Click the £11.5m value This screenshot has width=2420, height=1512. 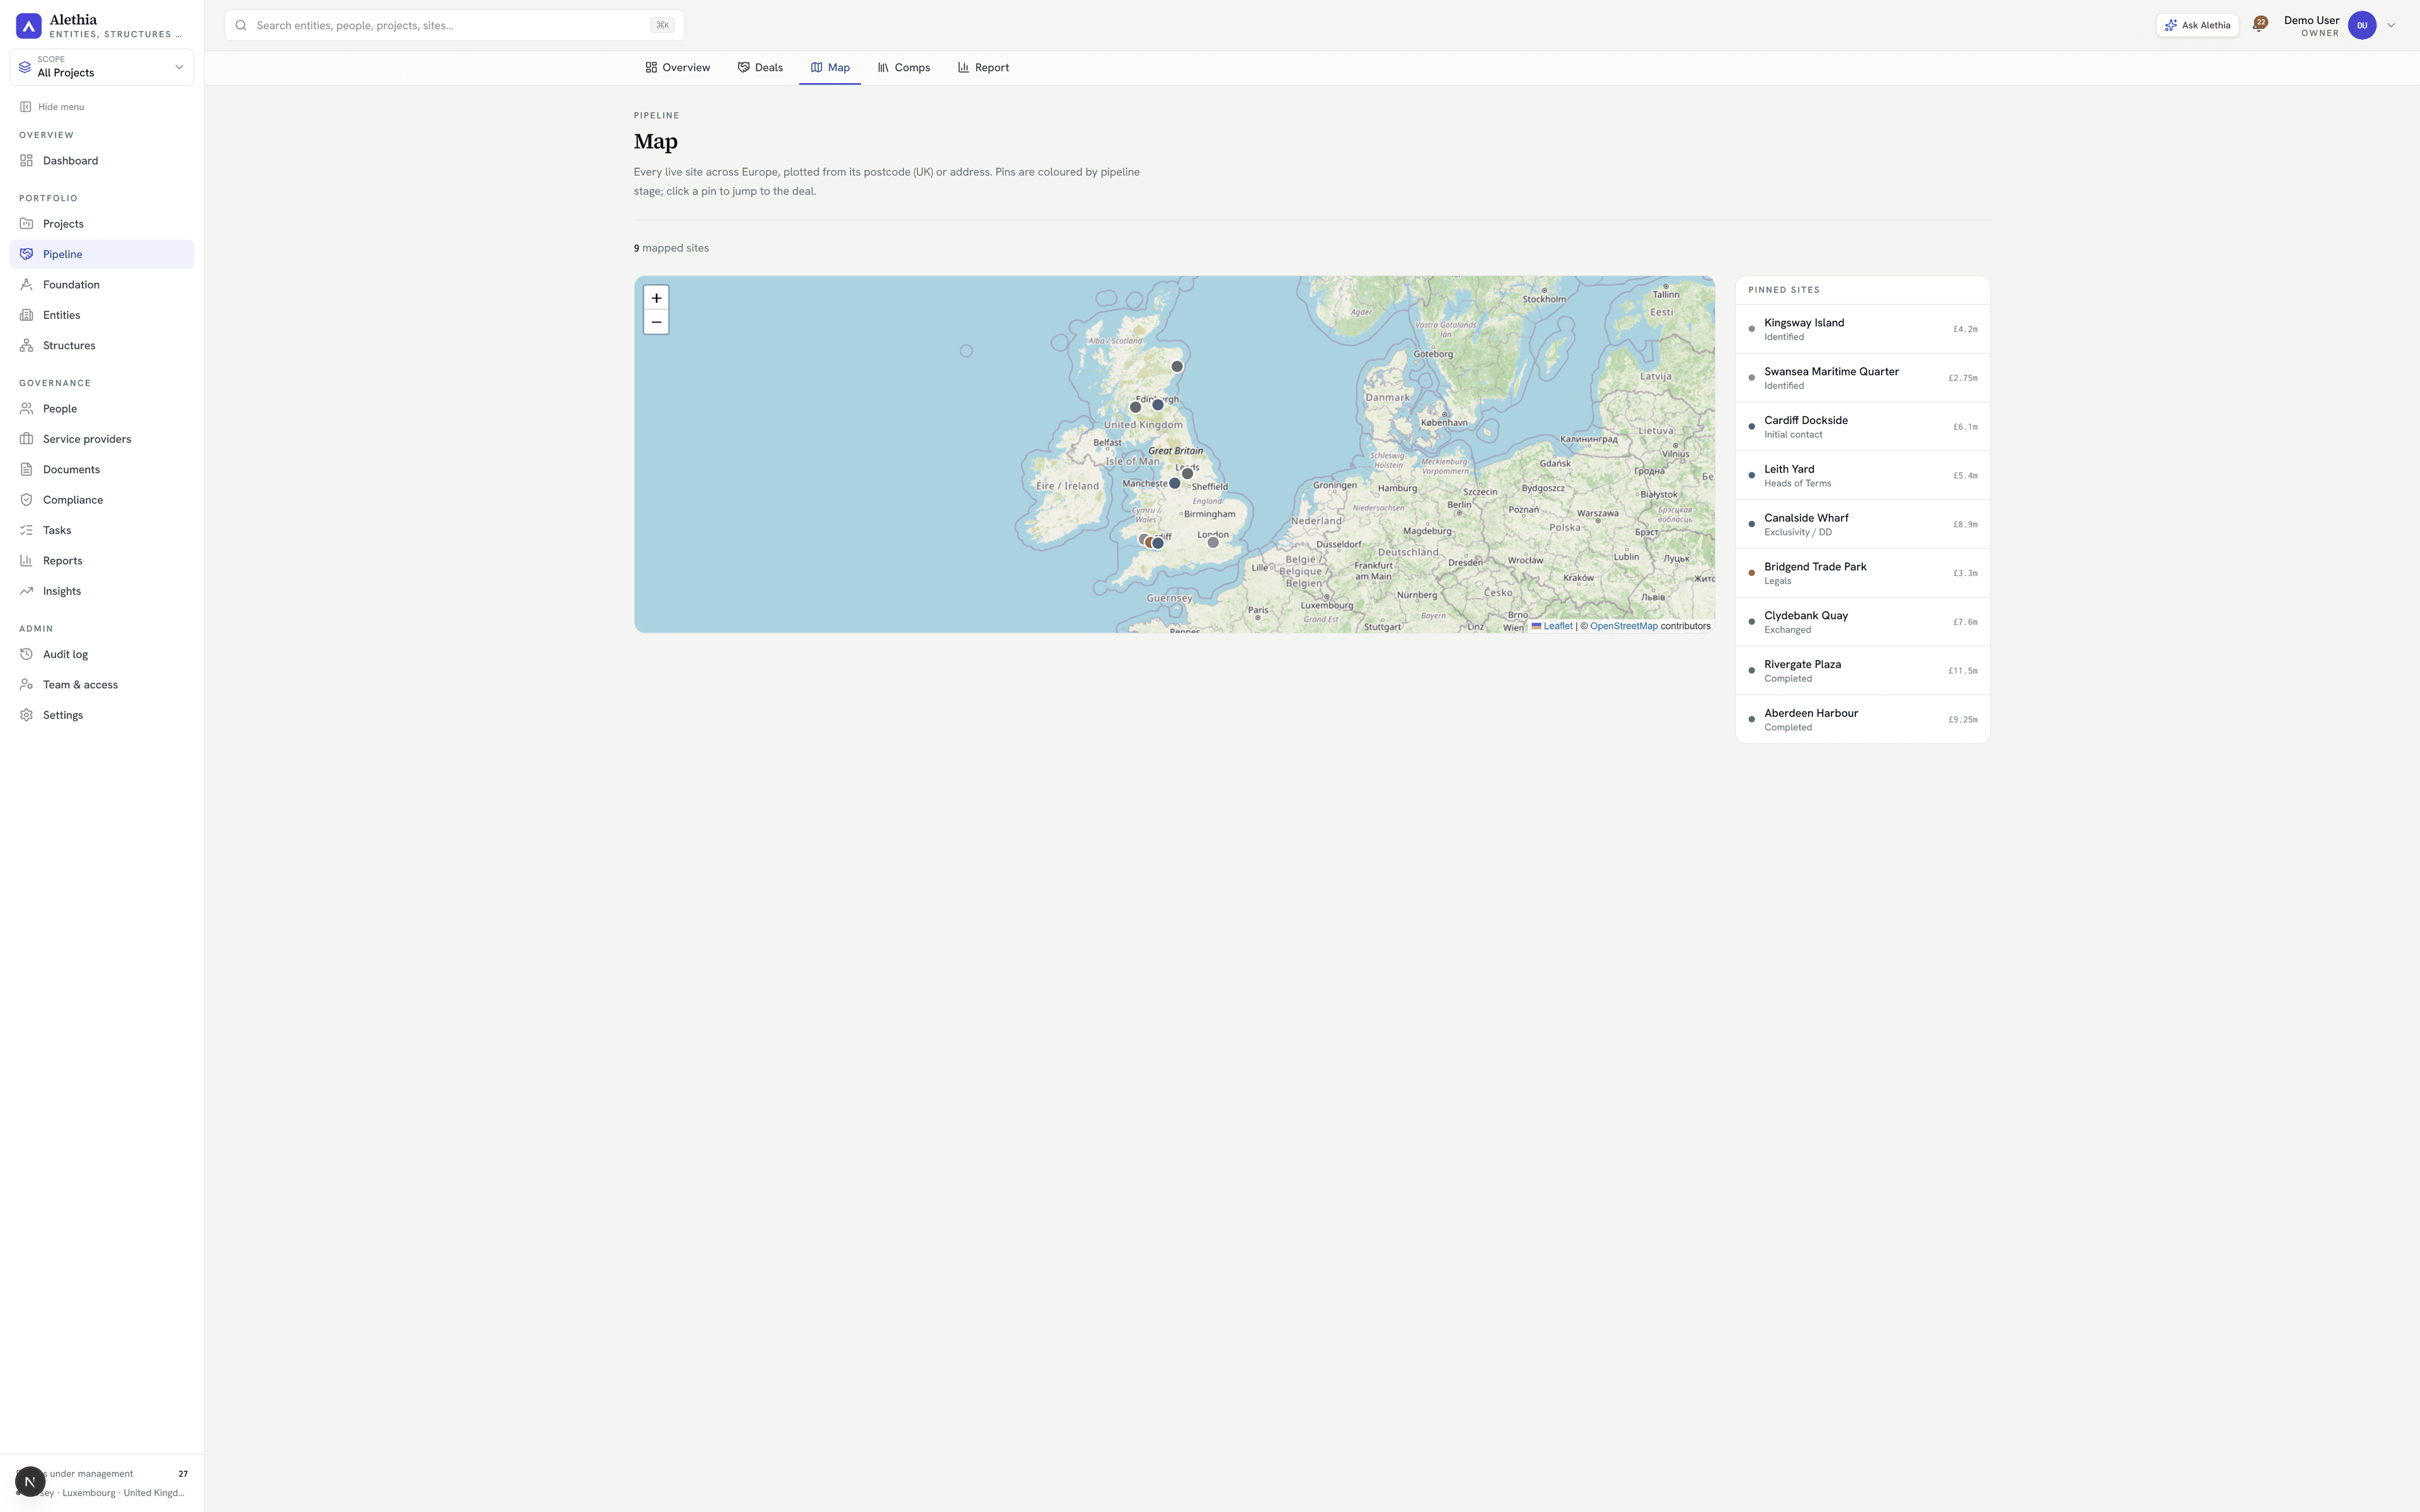[1962, 671]
